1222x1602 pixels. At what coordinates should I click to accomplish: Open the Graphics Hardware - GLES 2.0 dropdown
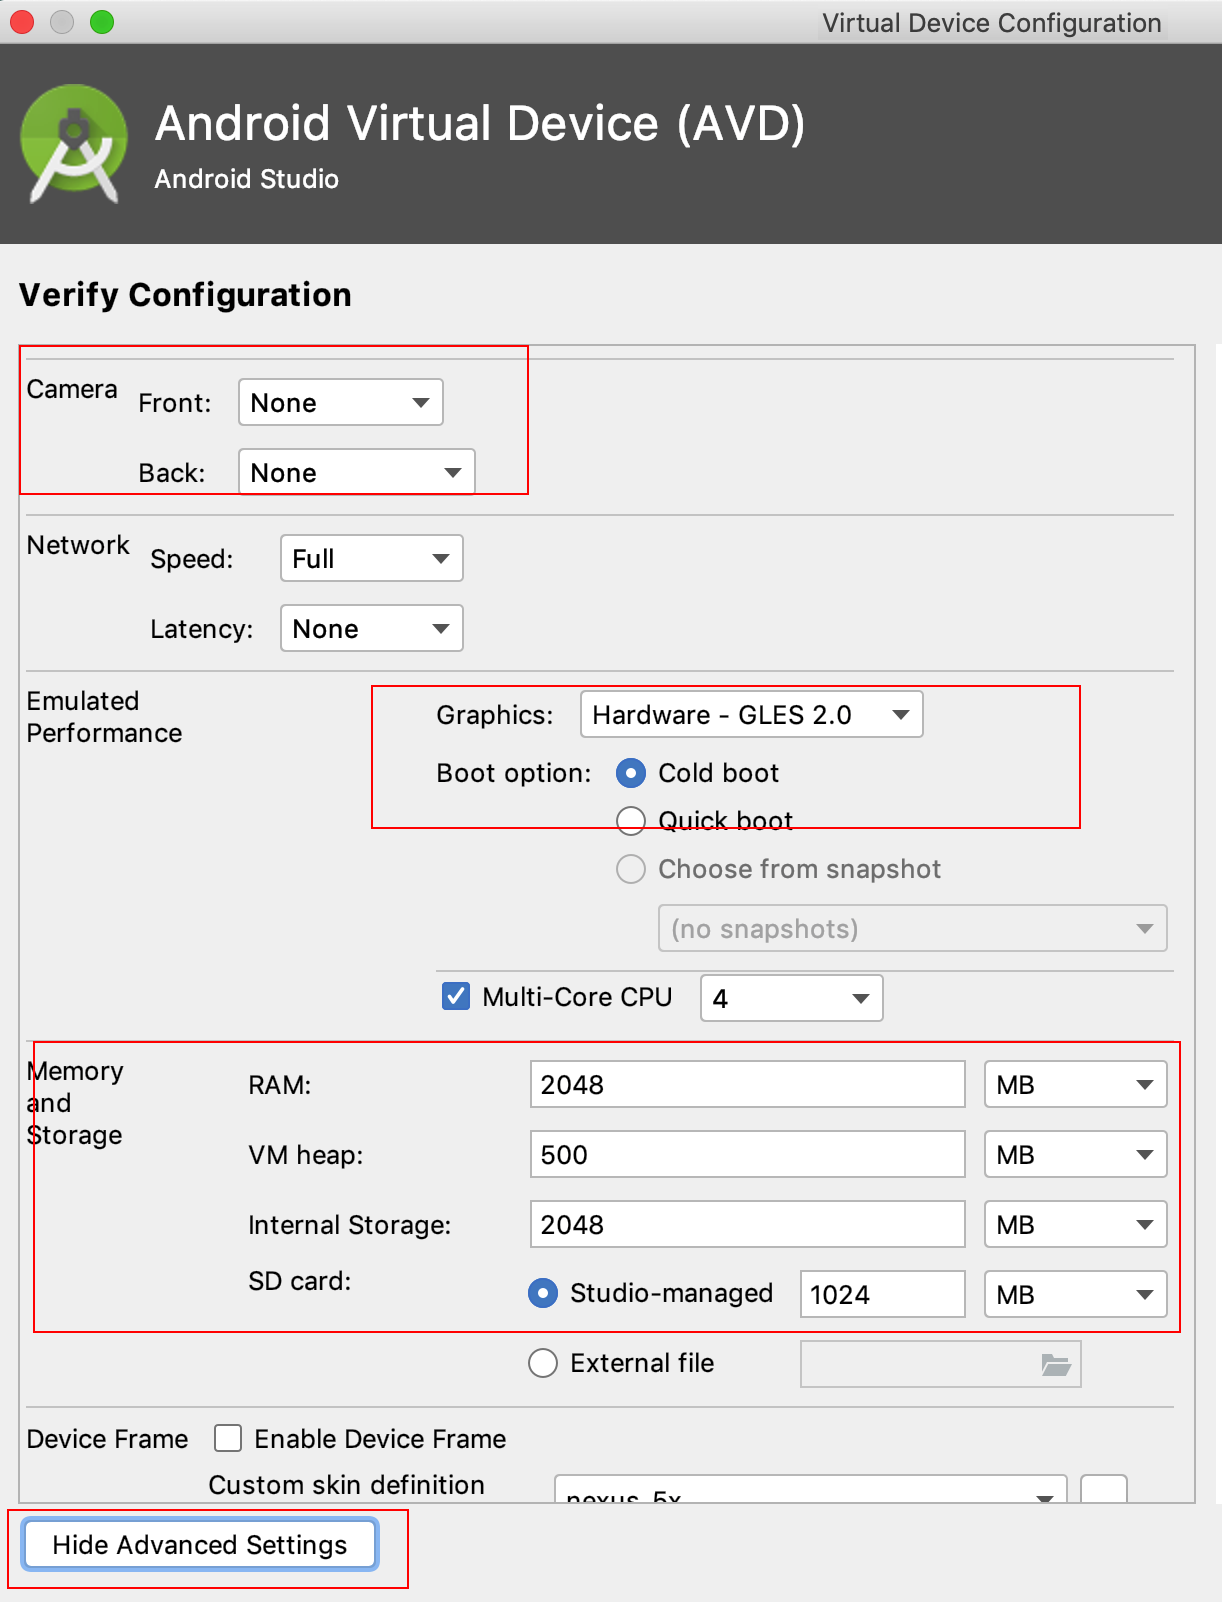(752, 715)
